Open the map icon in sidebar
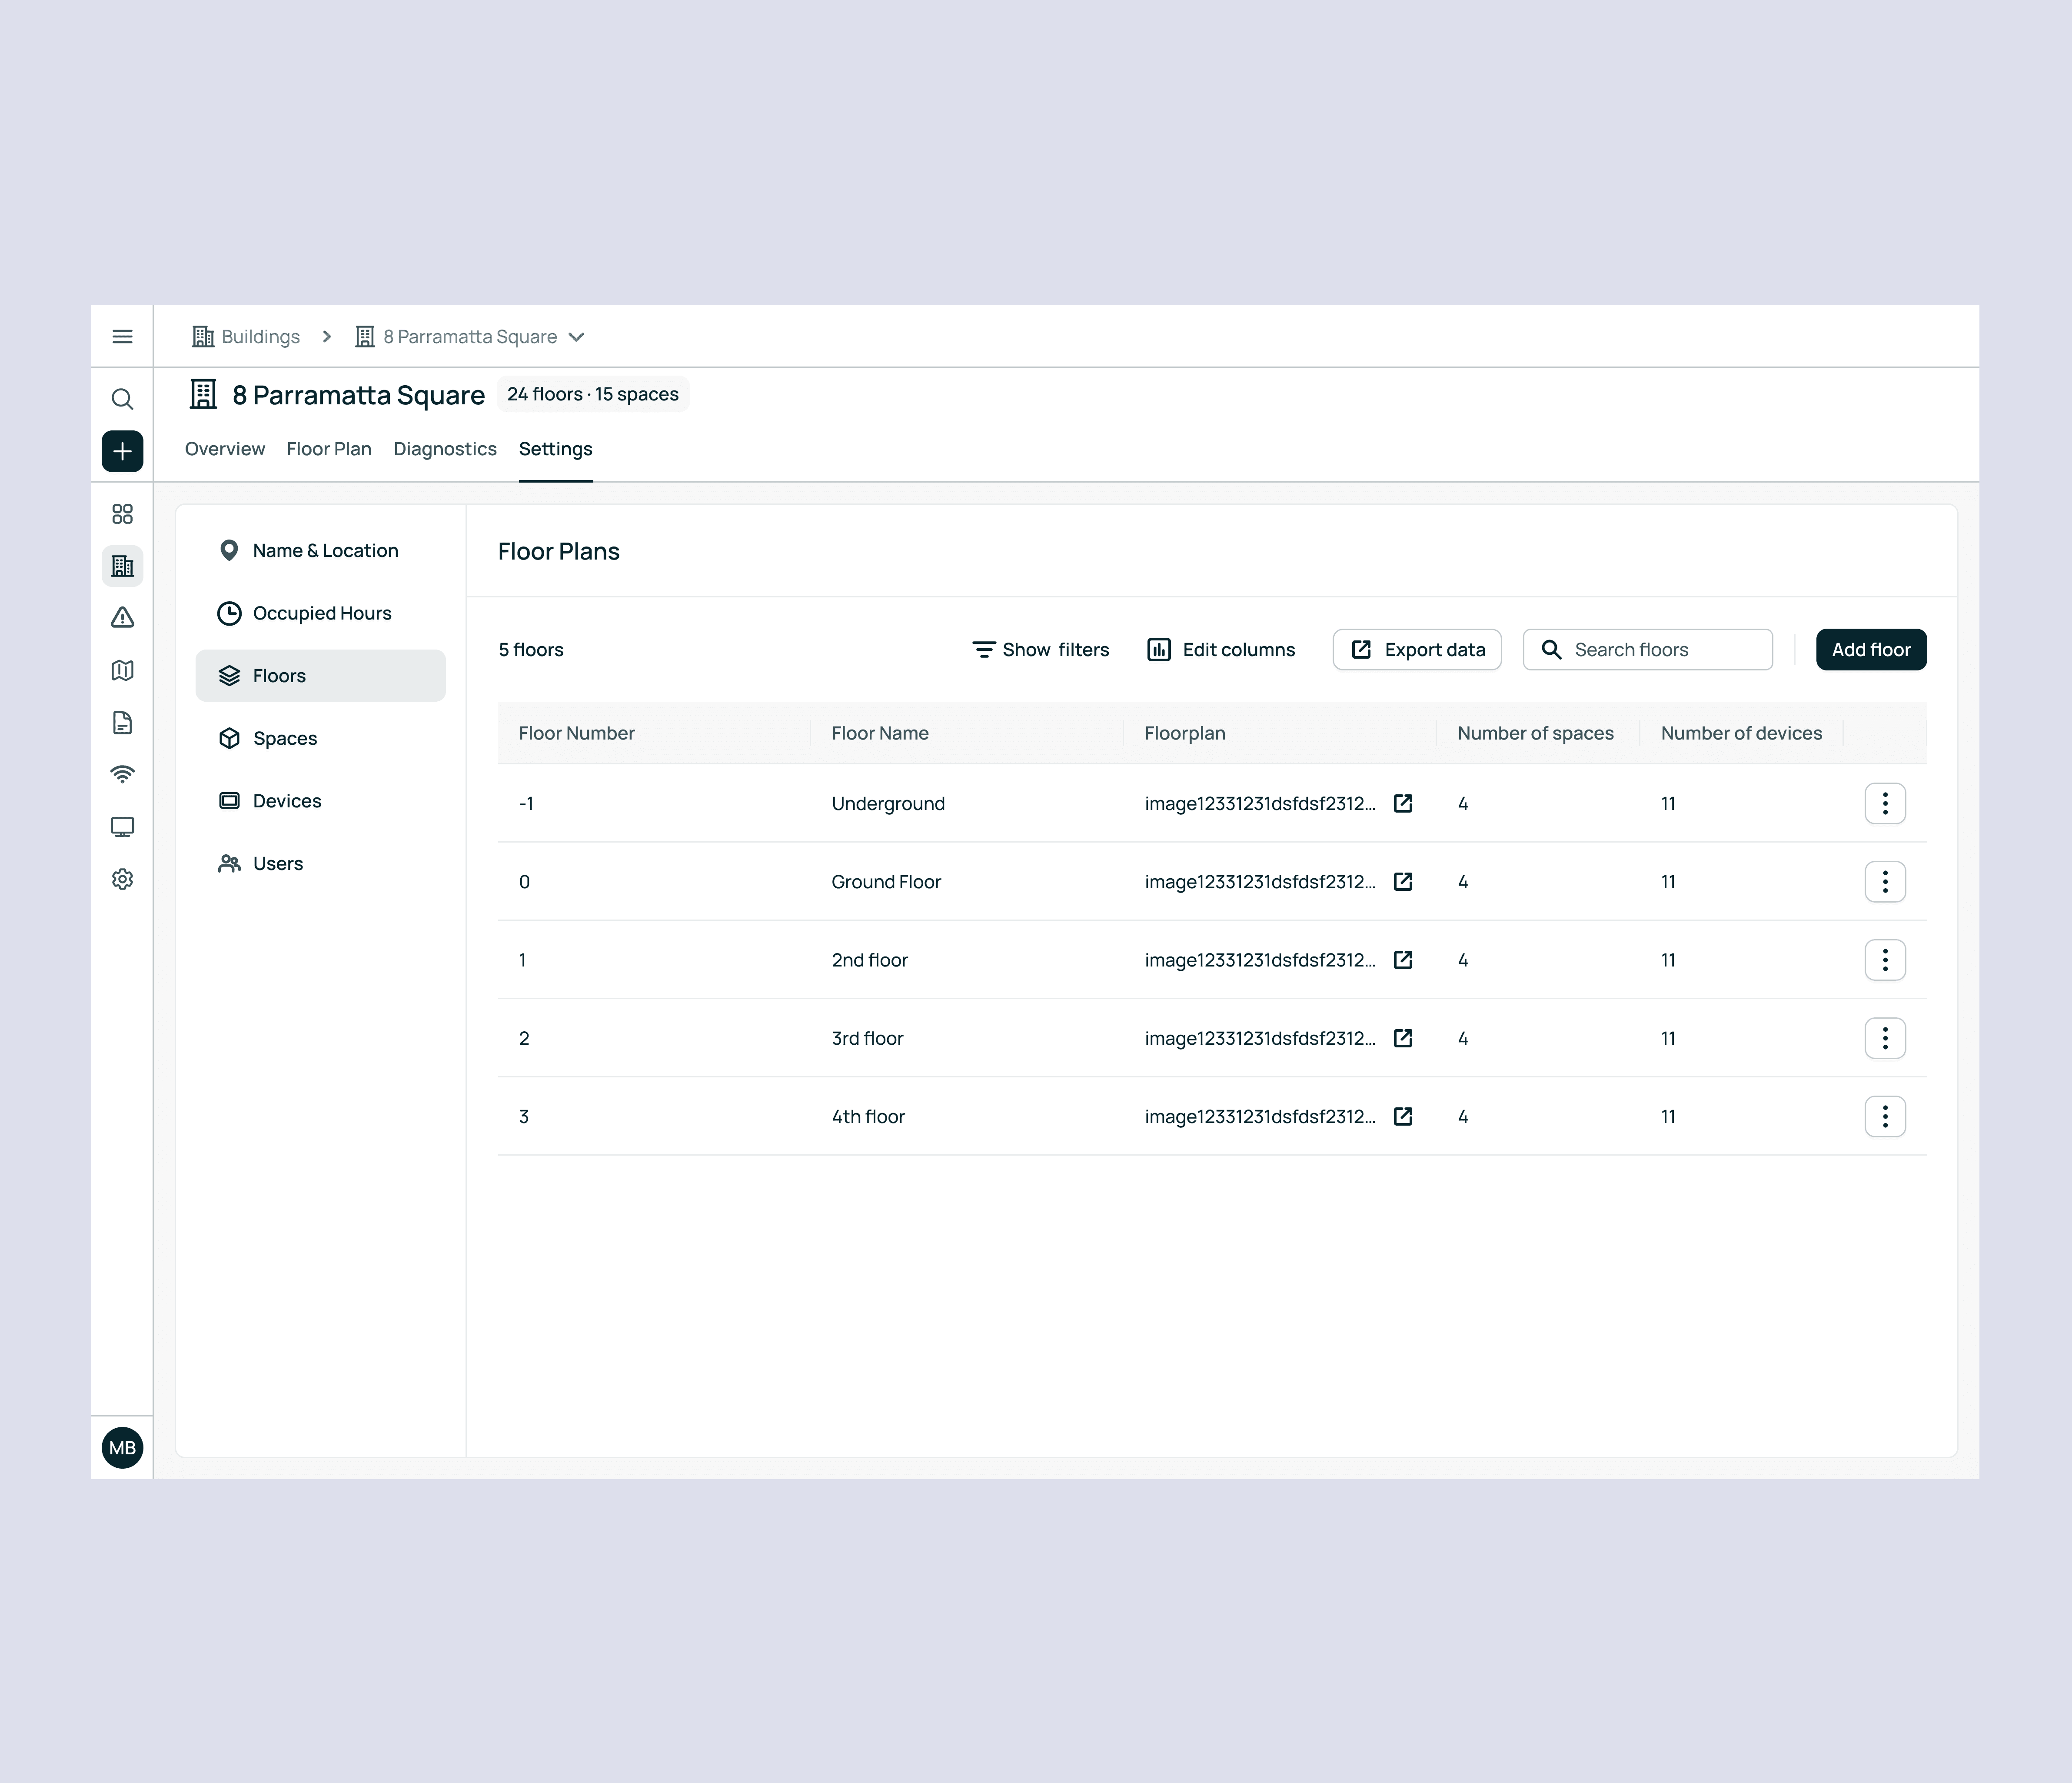The height and width of the screenshot is (1783, 2072). click(122, 670)
